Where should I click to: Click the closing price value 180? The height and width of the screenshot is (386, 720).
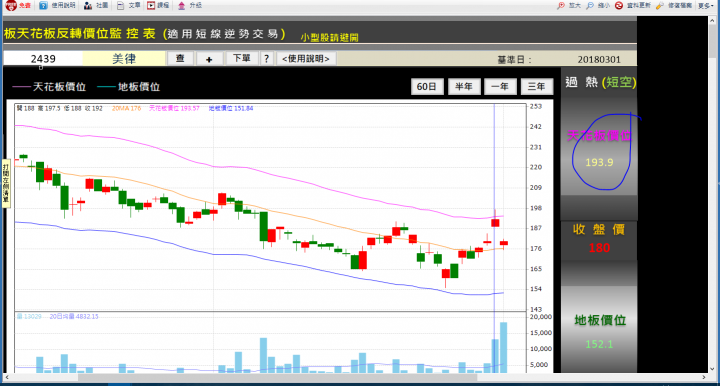click(x=599, y=248)
